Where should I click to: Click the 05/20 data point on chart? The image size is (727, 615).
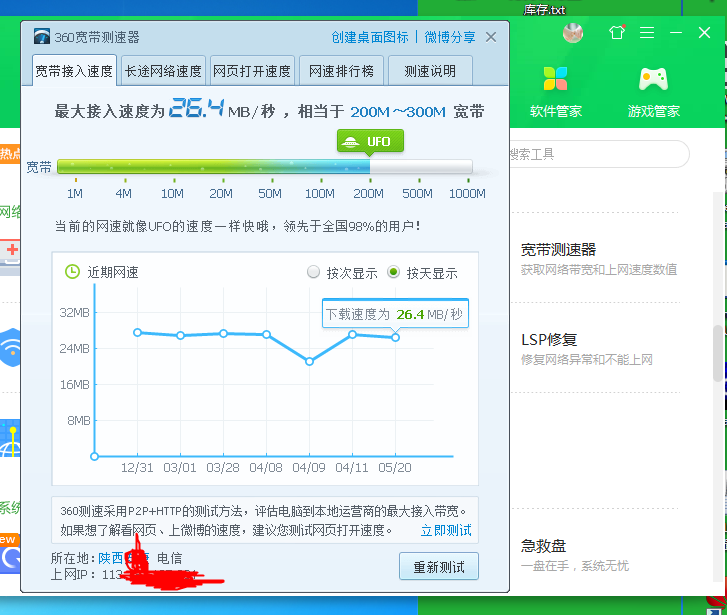[x=395, y=338]
